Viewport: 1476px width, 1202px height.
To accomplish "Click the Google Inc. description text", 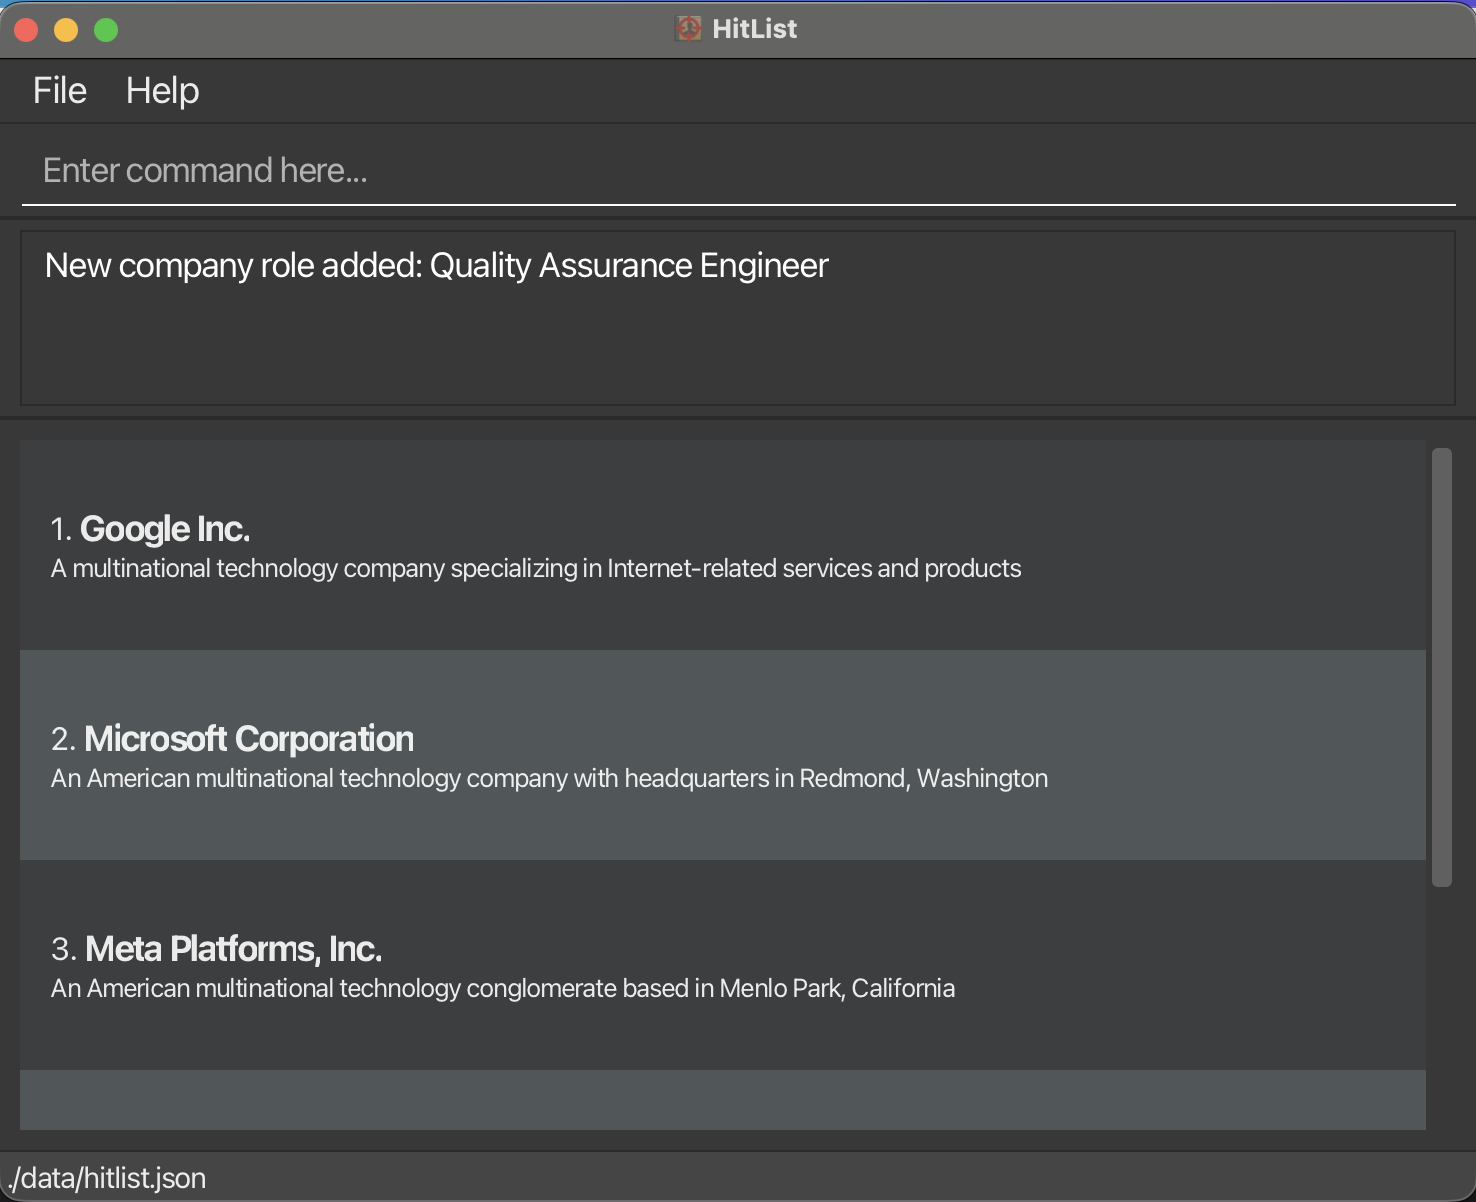I will point(535,568).
